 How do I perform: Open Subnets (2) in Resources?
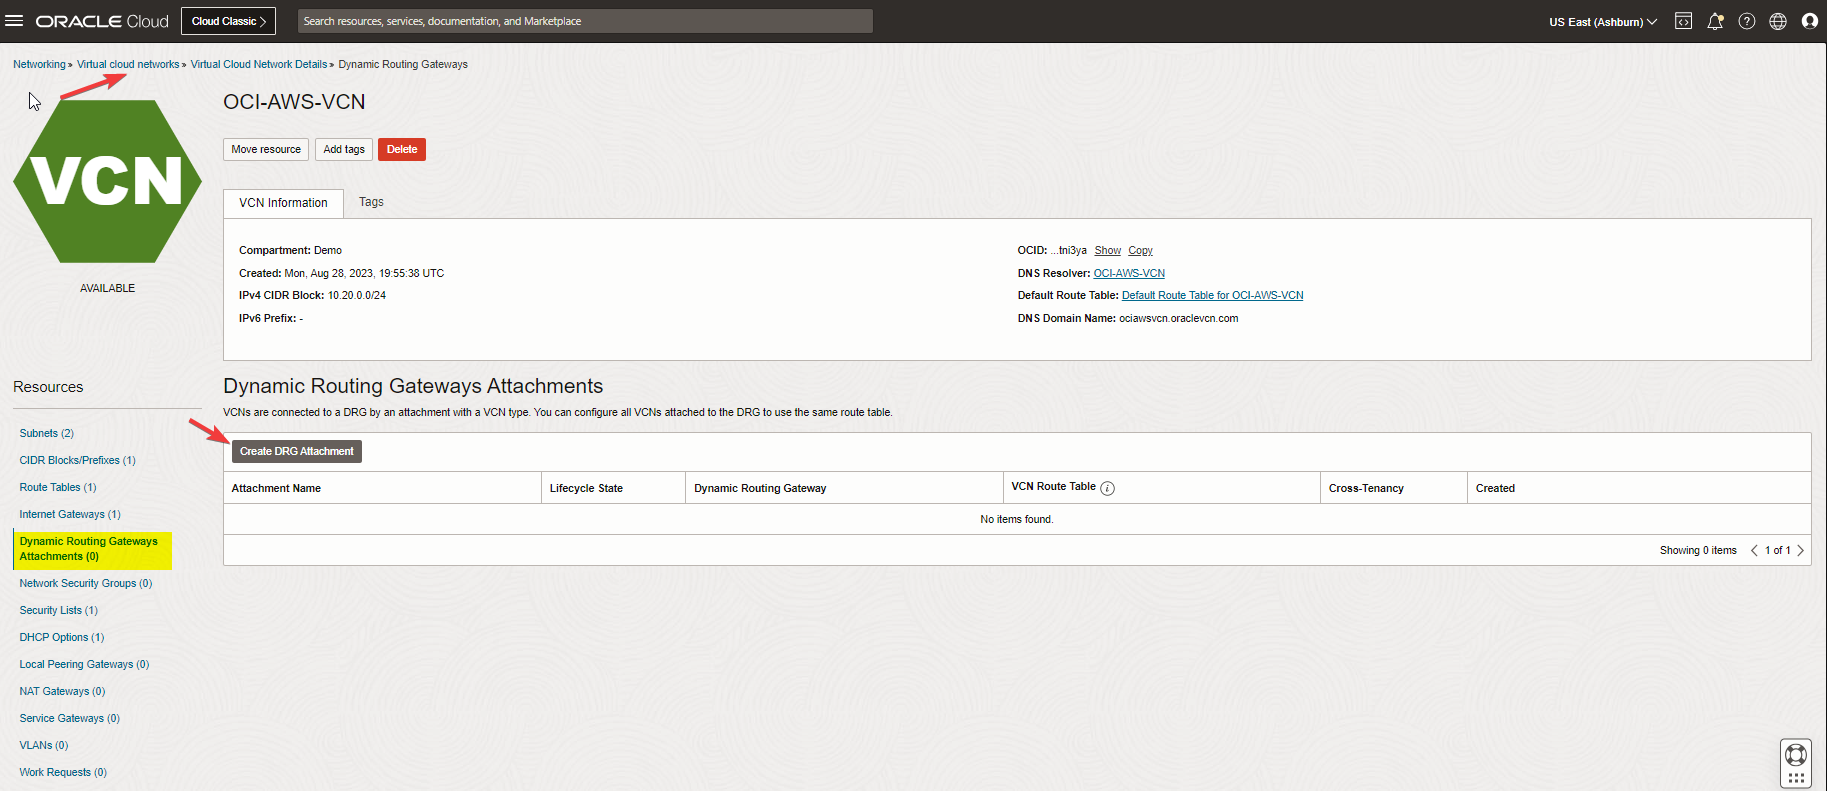tap(46, 433)
